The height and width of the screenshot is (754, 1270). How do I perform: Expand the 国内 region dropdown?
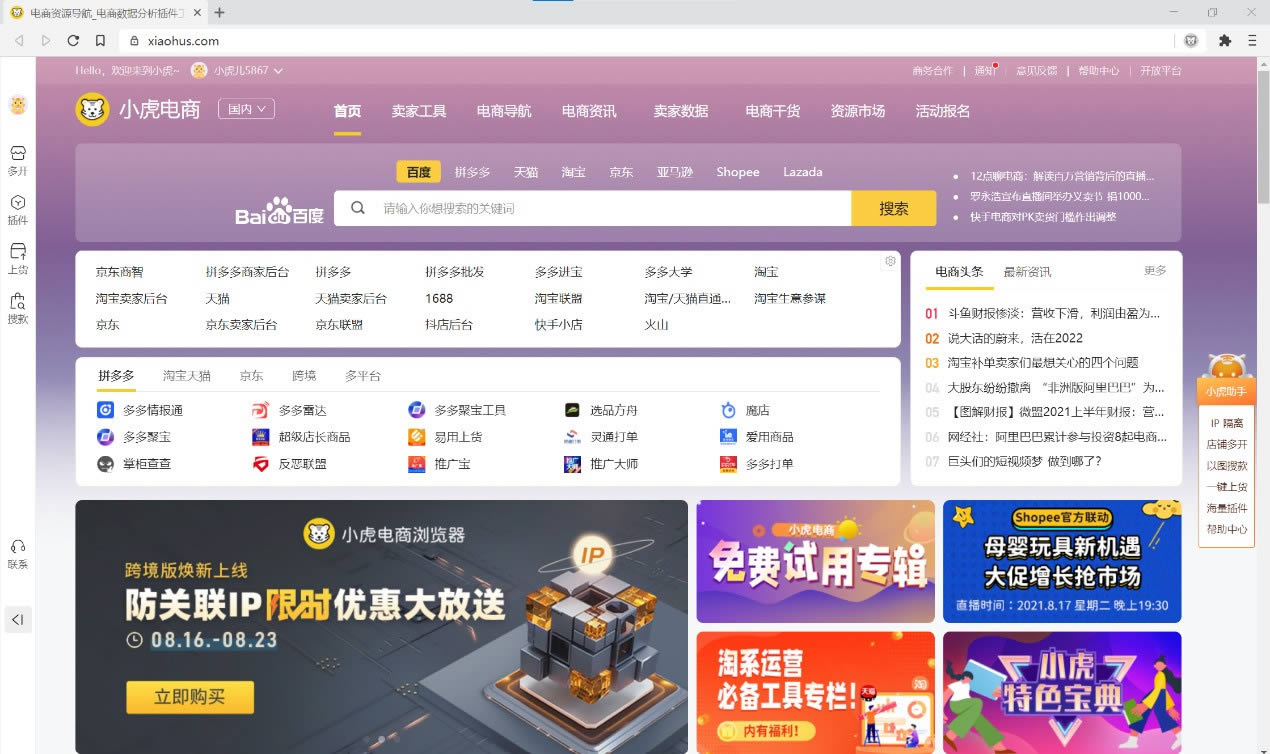tap(246, 109)
